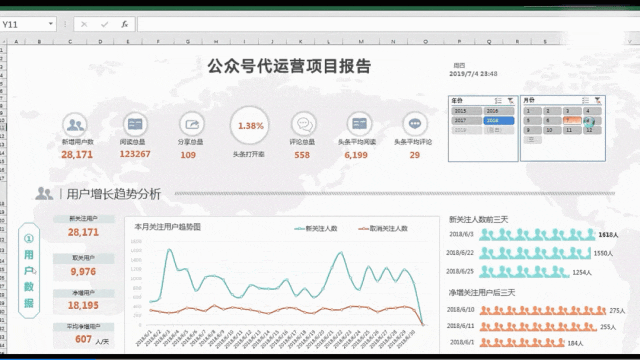Click the 2018/6/25 pictograph bar with 1254人
This screenshot has height=360, width=640.
[524, 272]
